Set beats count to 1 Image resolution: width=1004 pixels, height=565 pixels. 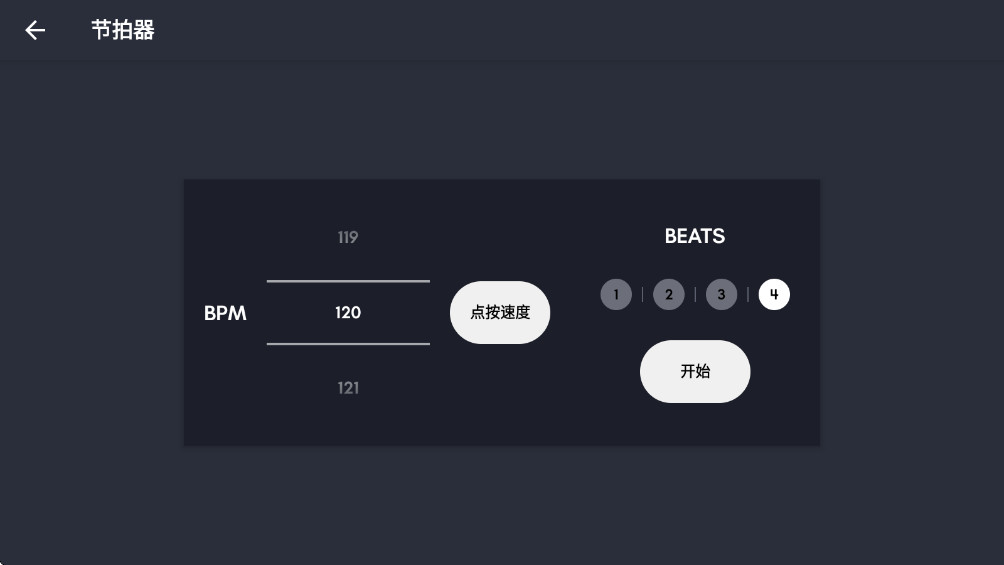coord(616,295)
